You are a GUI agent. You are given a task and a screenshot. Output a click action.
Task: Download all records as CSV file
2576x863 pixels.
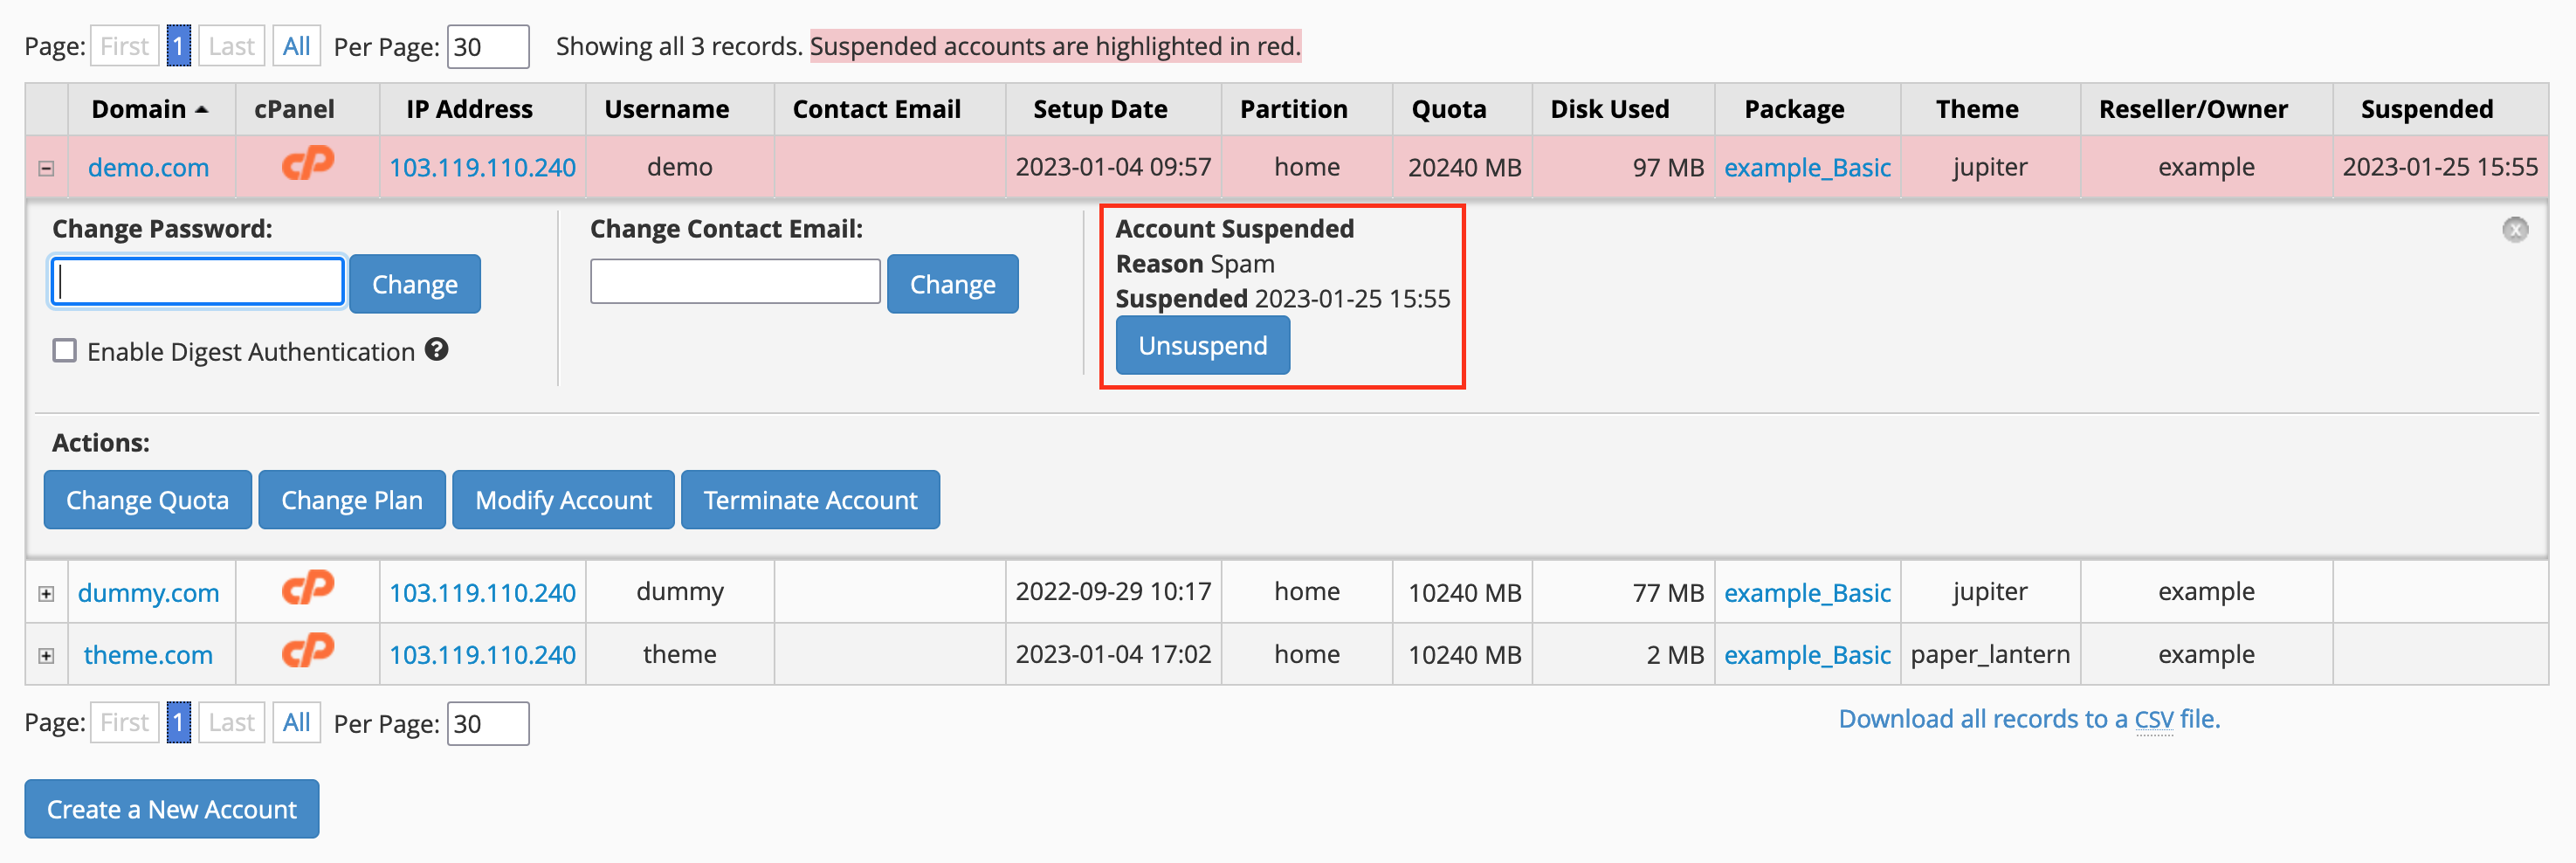coord(2029,718)
